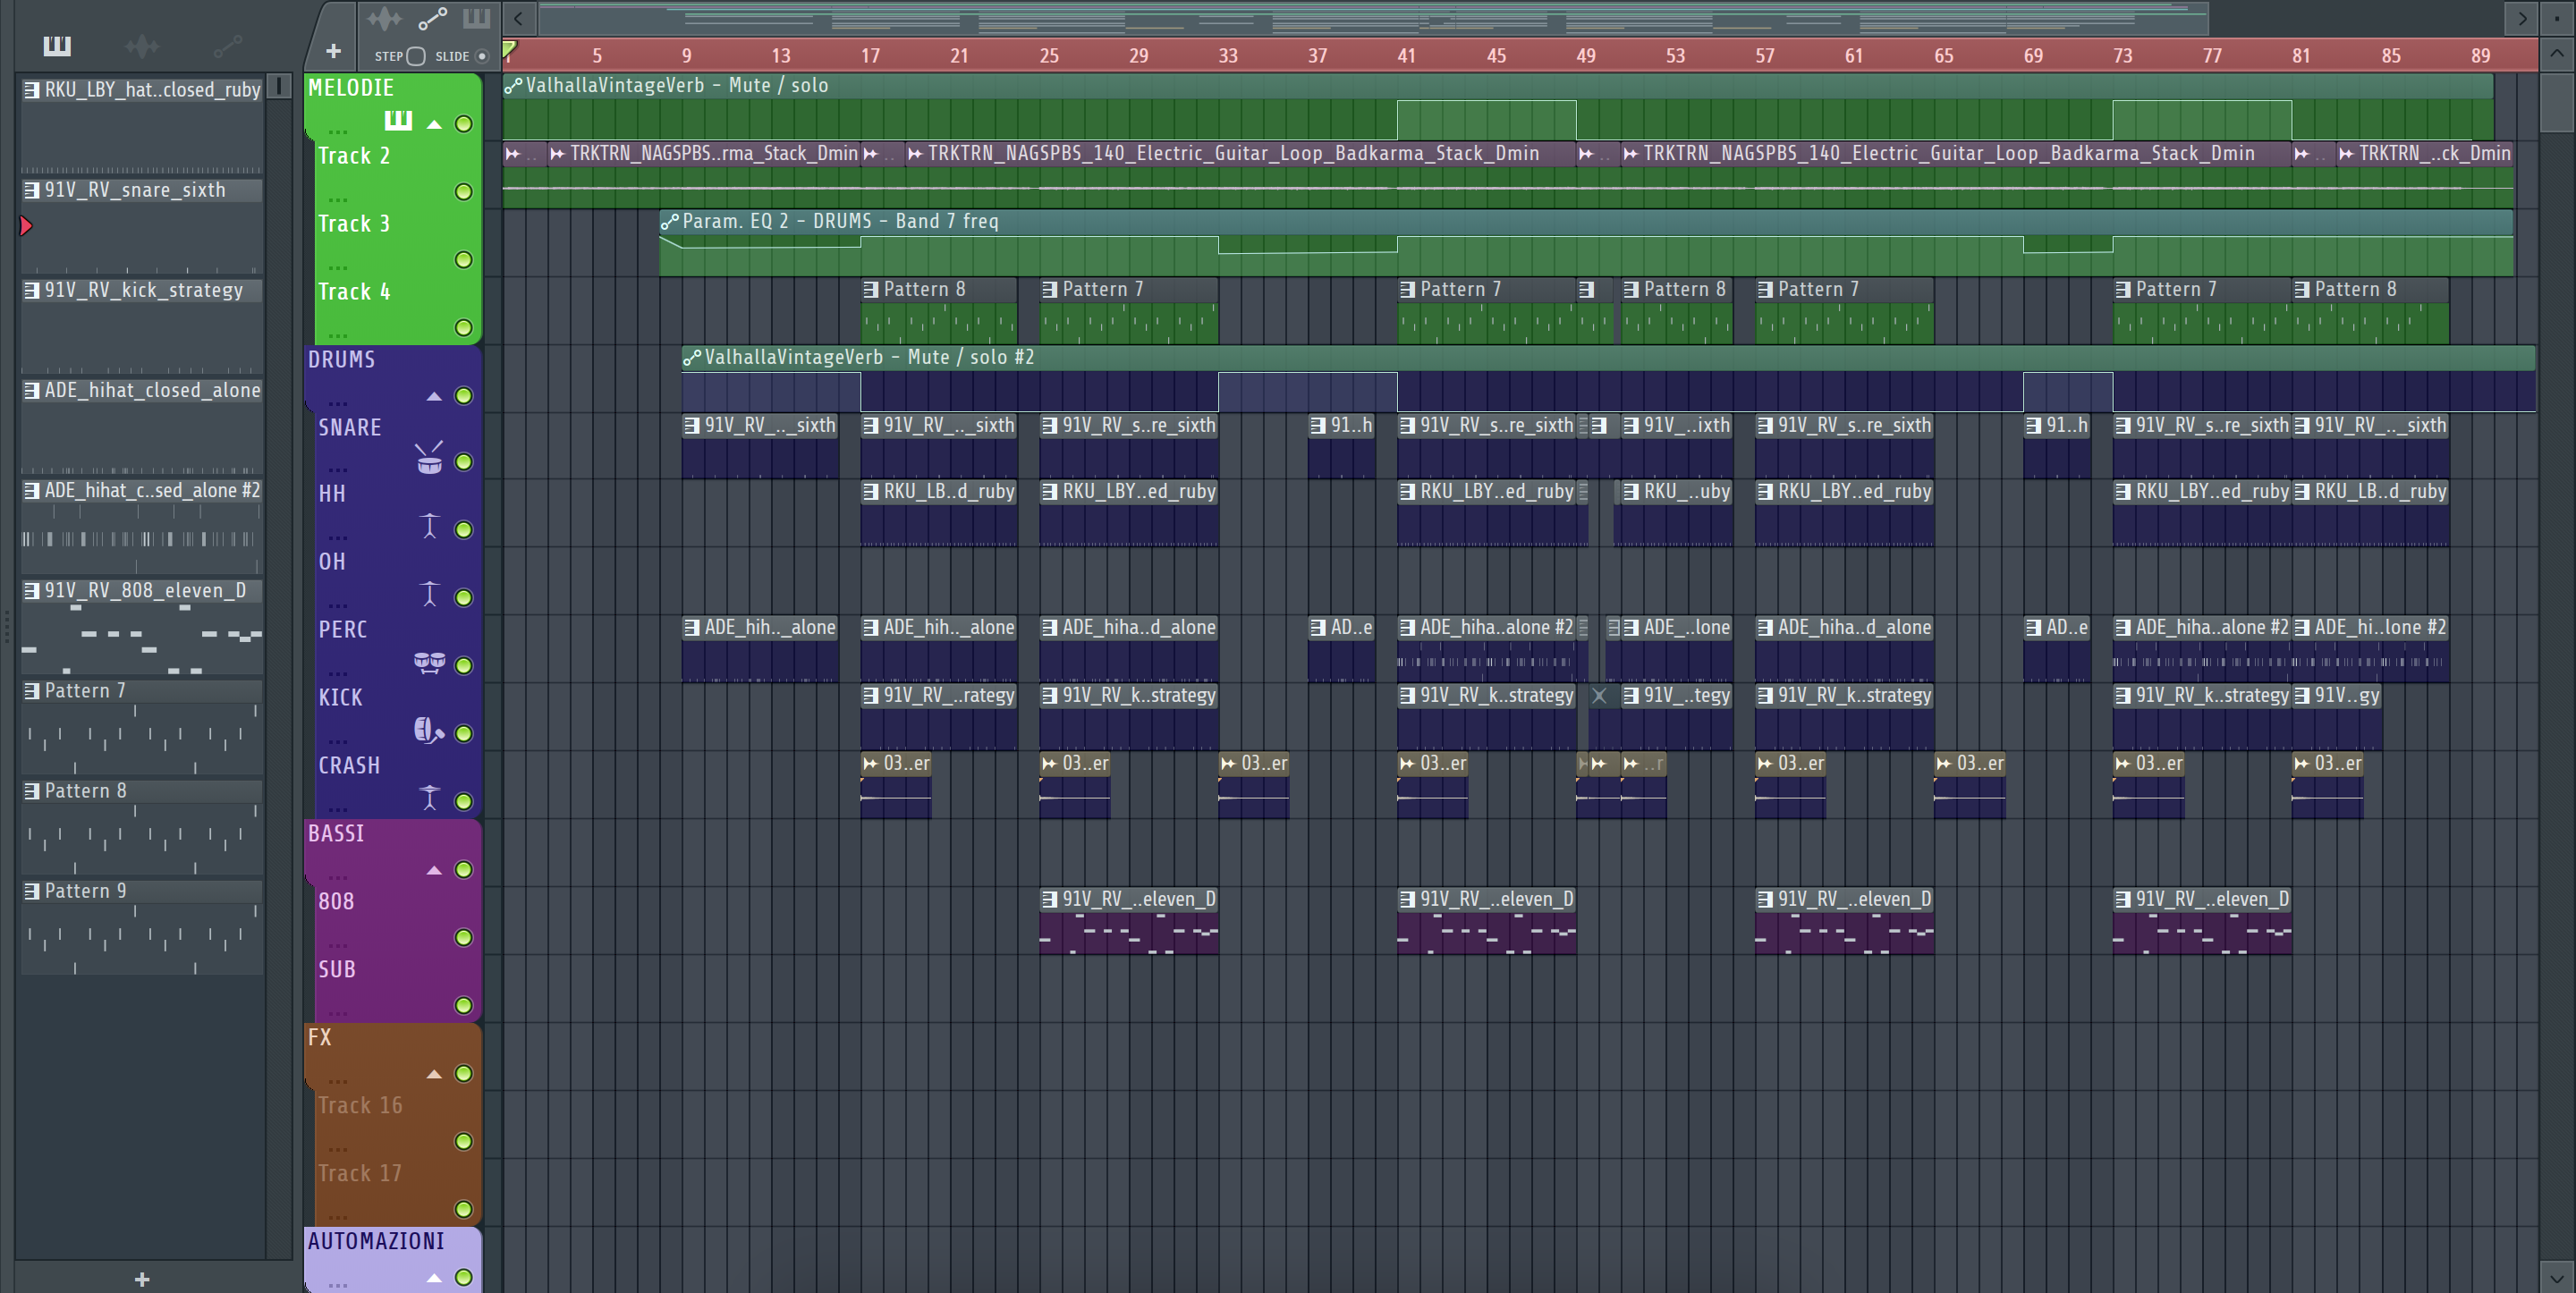
Task: Click the bongo icon on PERC track
Action: [429, 662]
